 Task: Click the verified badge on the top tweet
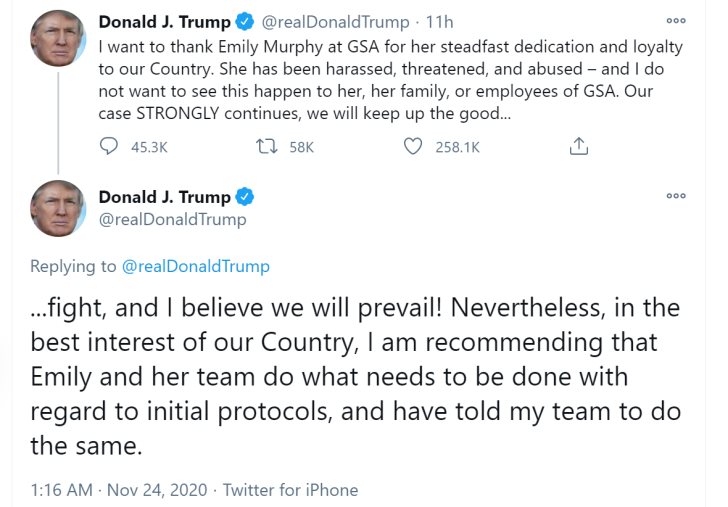[x=245, y=22]
